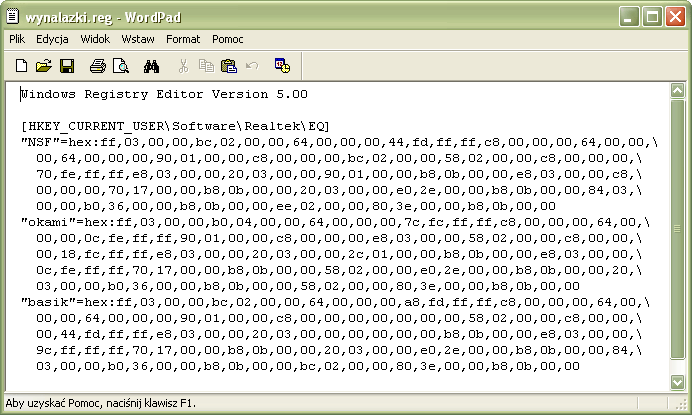Image resolution: width=692 pixels, height=415 pixels.
Task: Click the line starting with "okami"=hex
Action: point(335,222)
